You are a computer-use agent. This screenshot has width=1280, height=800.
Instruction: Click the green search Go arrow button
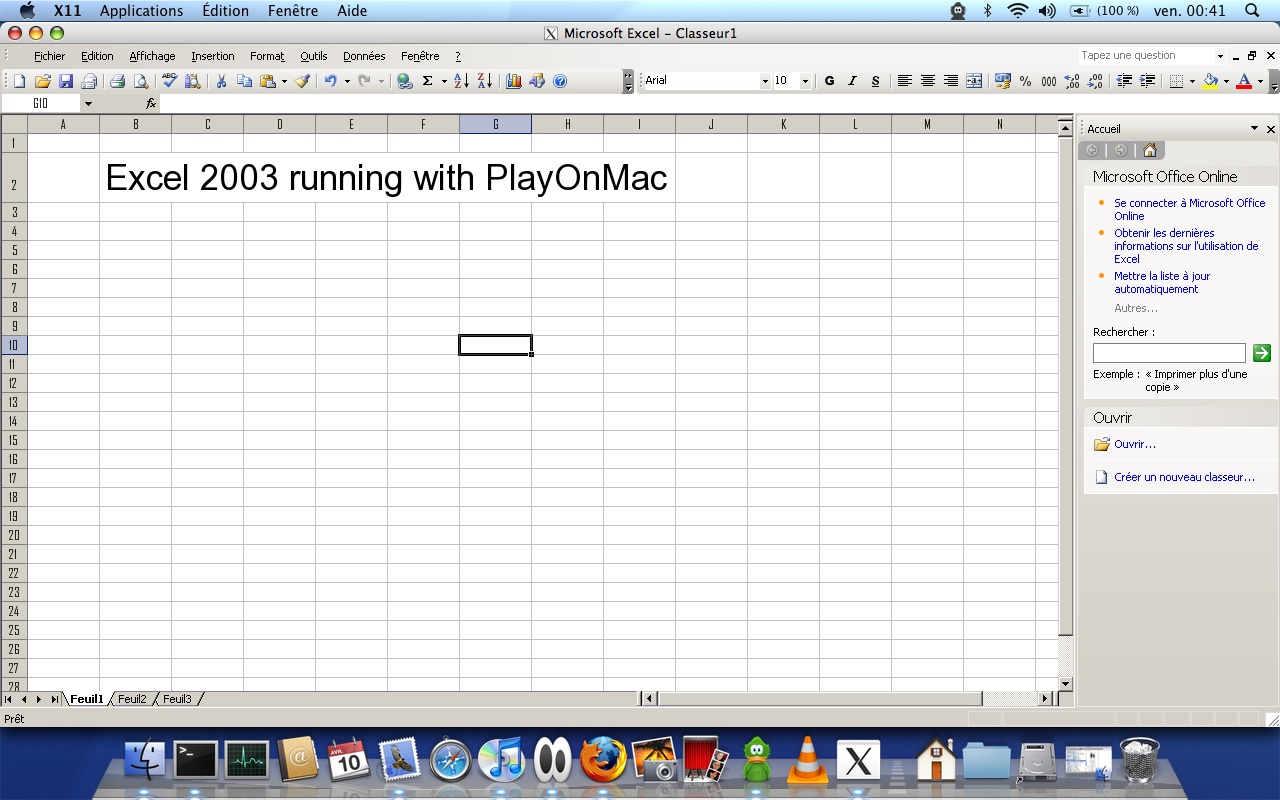tap(1262, 353)
